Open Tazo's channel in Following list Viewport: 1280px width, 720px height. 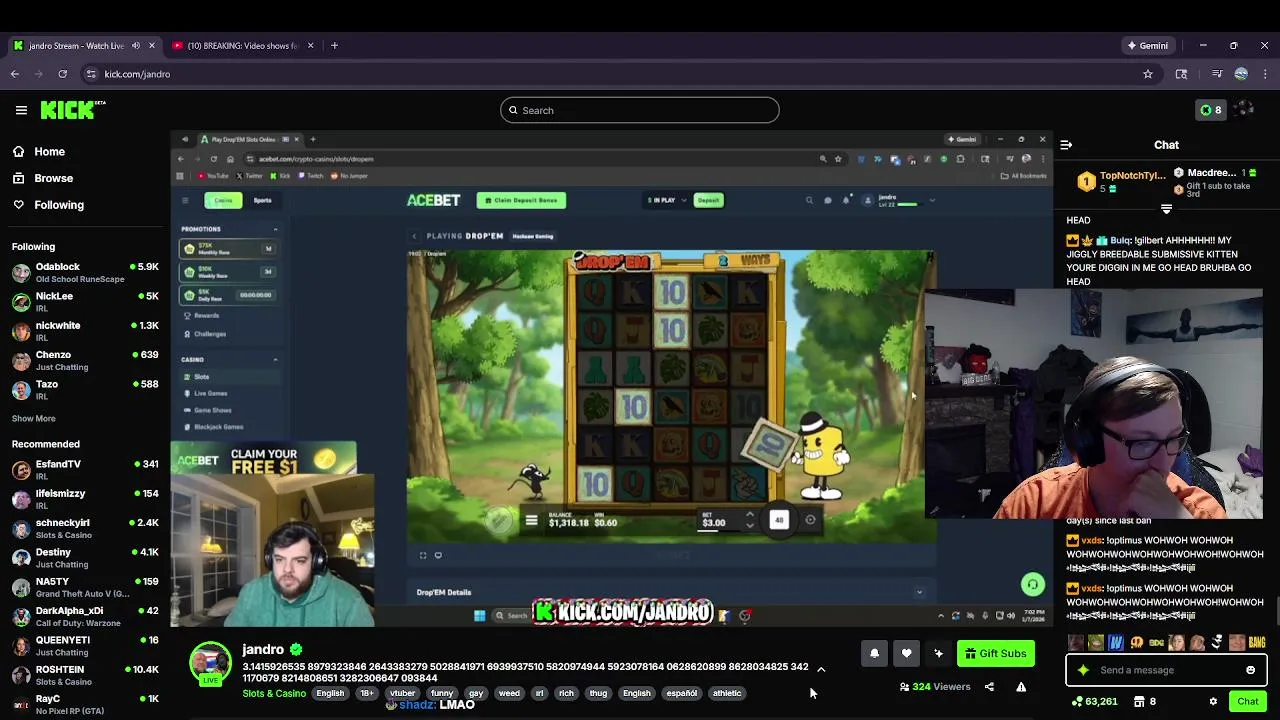point(85,389)
